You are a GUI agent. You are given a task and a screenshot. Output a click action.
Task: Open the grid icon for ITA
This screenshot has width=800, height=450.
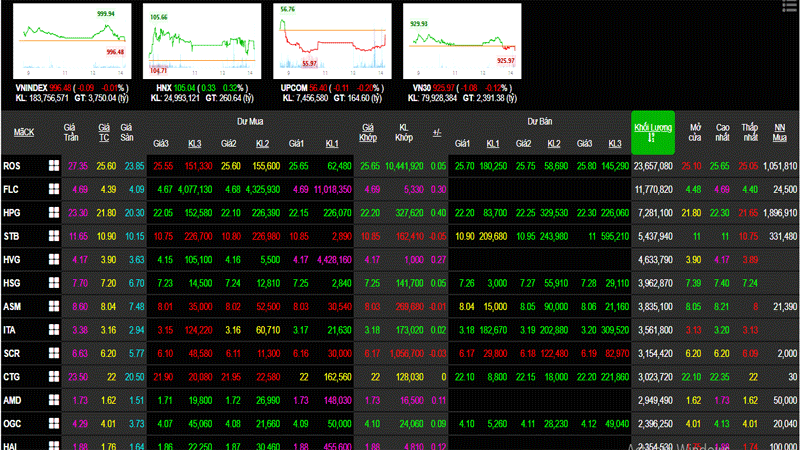click(x=54, y=330)
